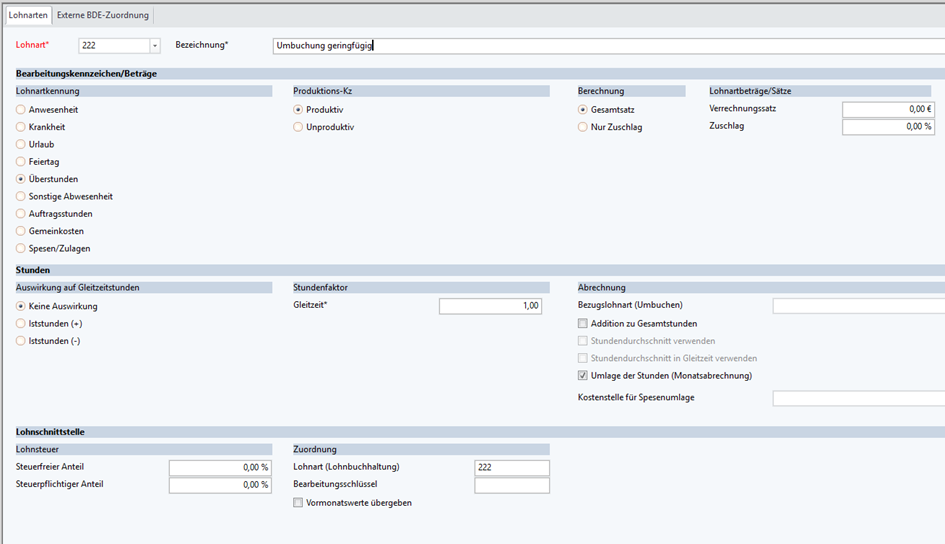Image resolution: width=945 pixels, height=544 pixels.
Task: Tick Vormonatswerte übergeben checkbox
Action: [x=298, y=503]
